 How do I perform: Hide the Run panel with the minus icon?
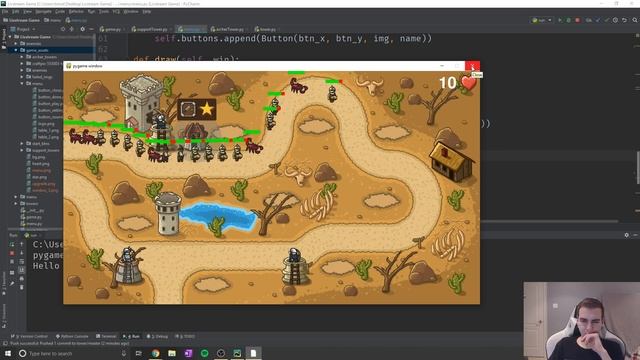(x=635, y=235)
